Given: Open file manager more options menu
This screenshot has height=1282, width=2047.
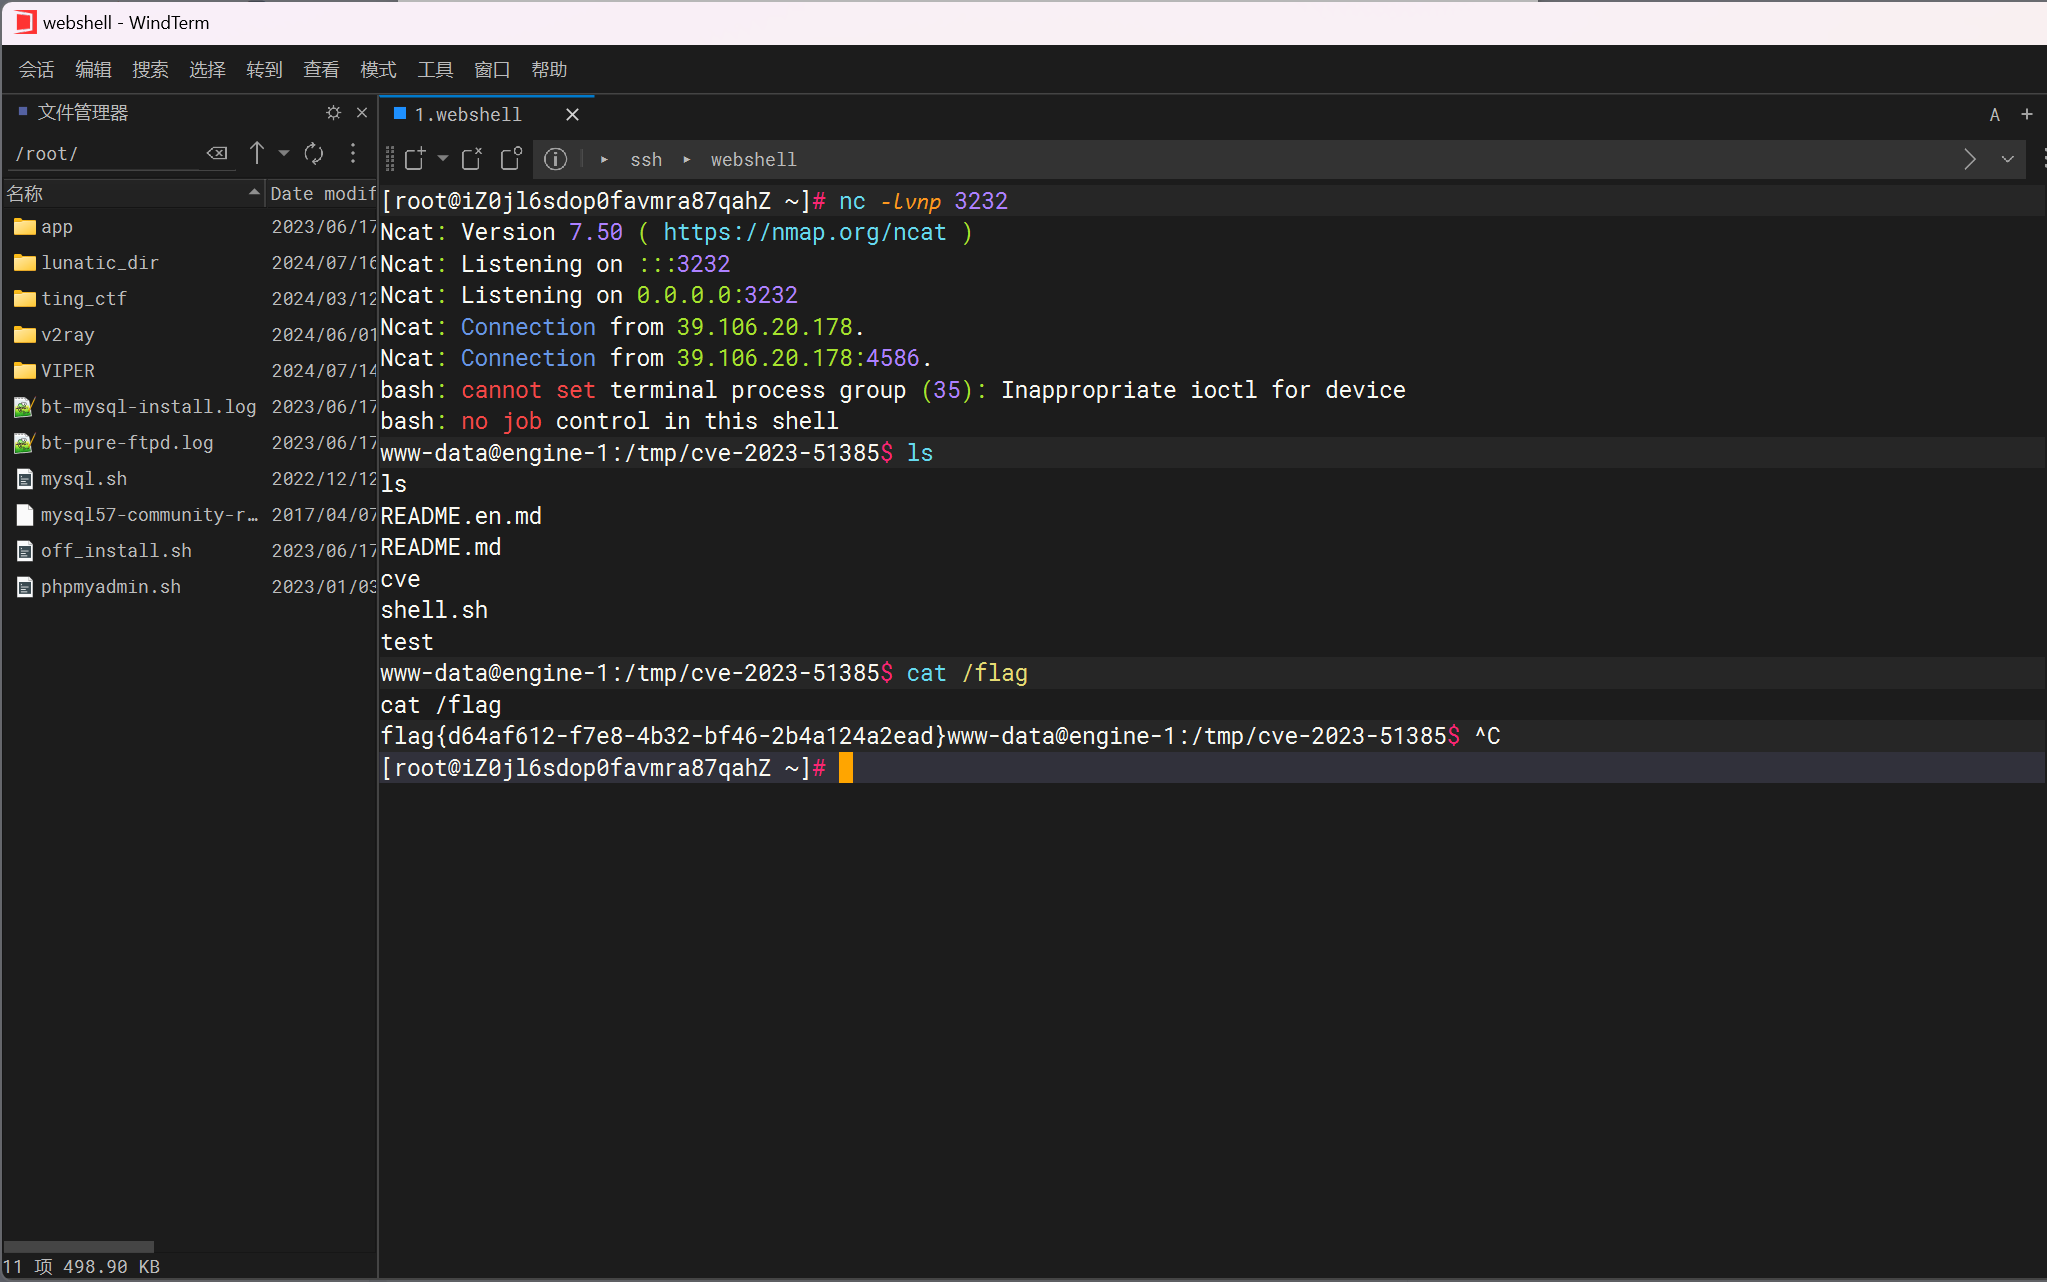Looking at the screenshot, I should [353, 153].
